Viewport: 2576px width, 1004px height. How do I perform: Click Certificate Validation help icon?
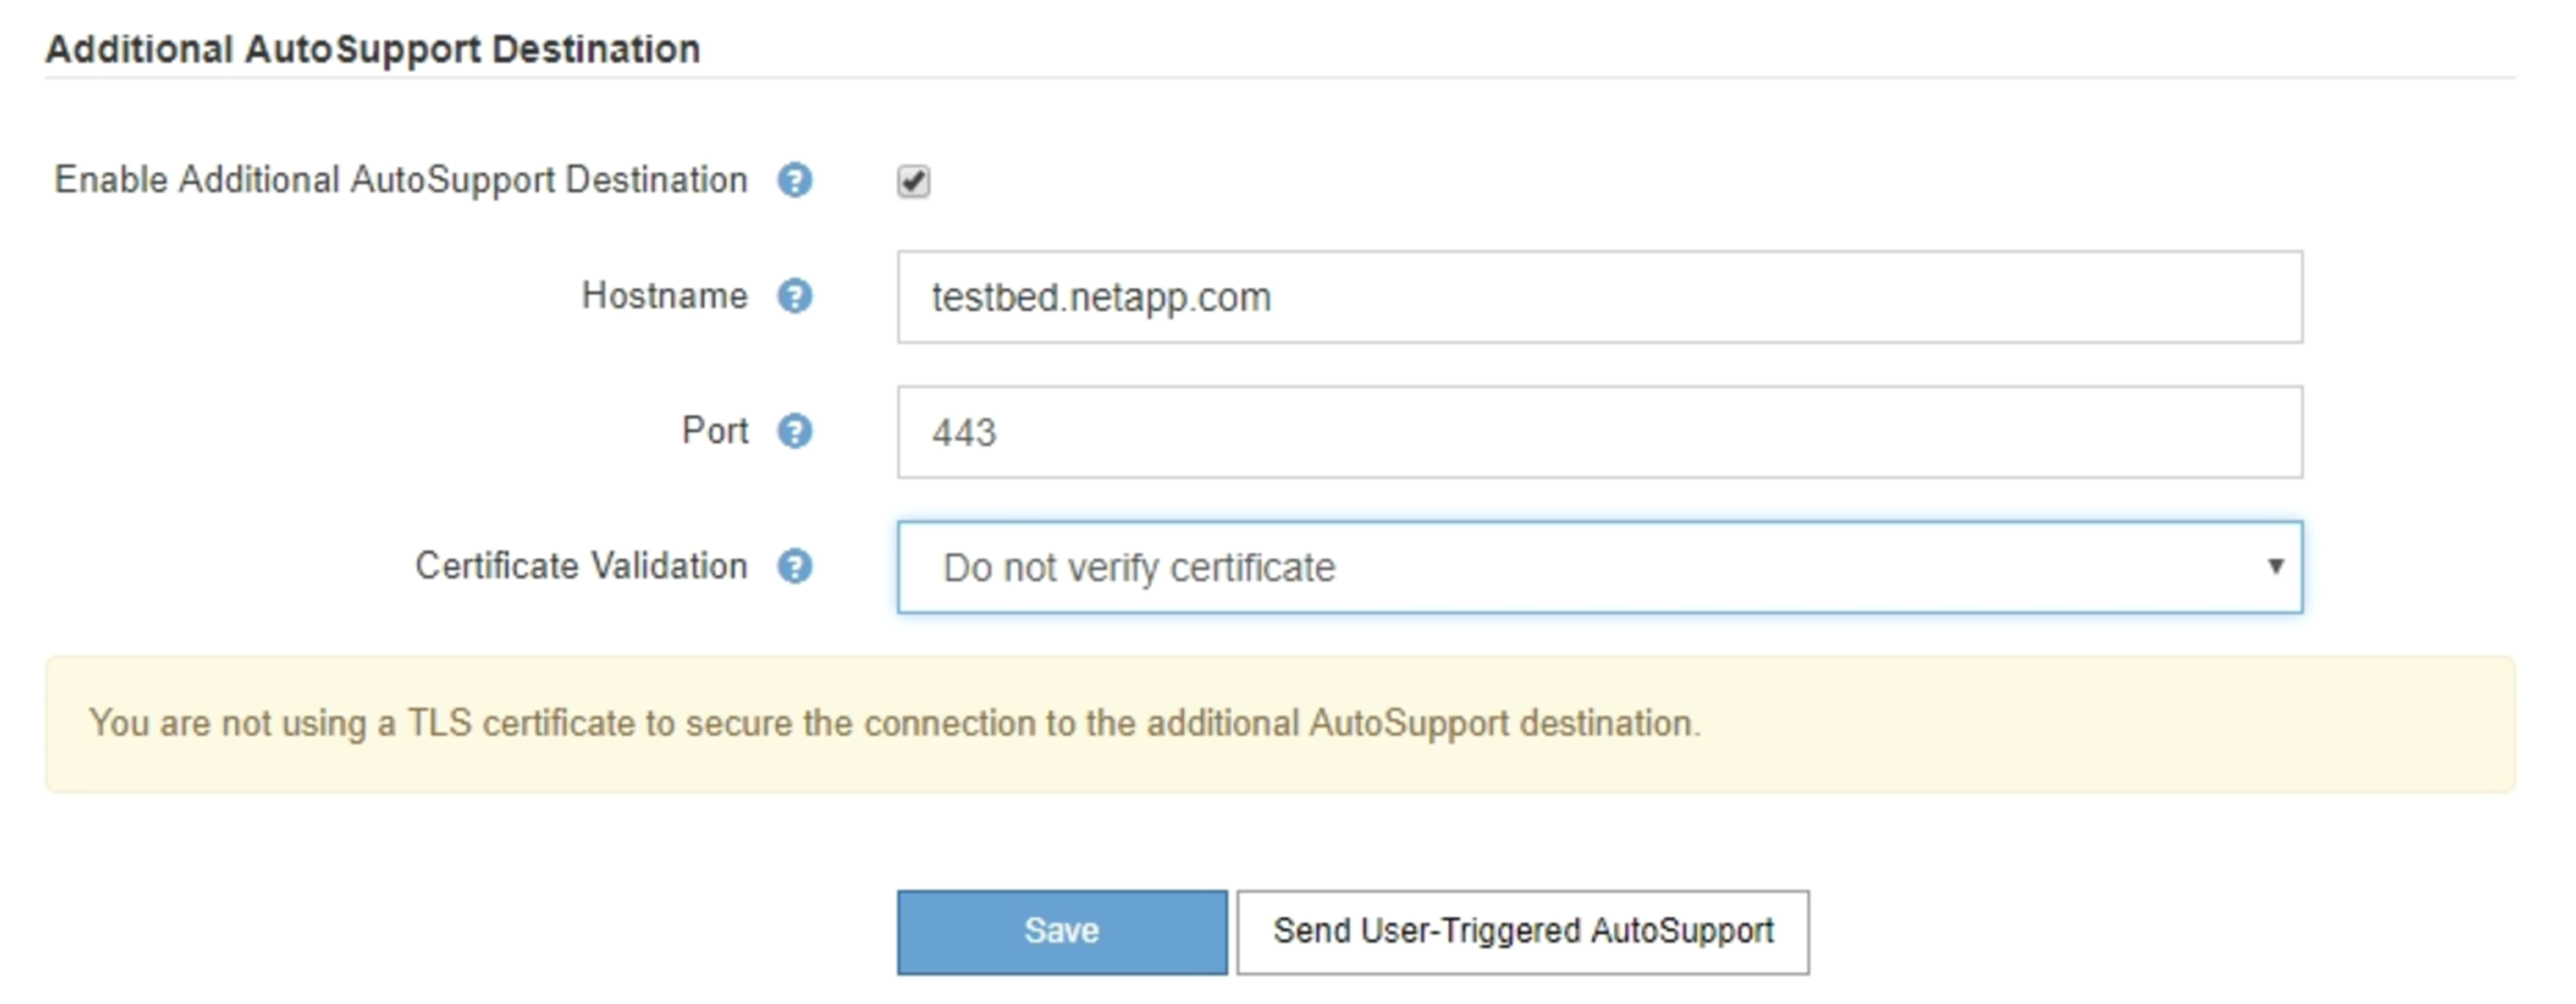[794, 567]
